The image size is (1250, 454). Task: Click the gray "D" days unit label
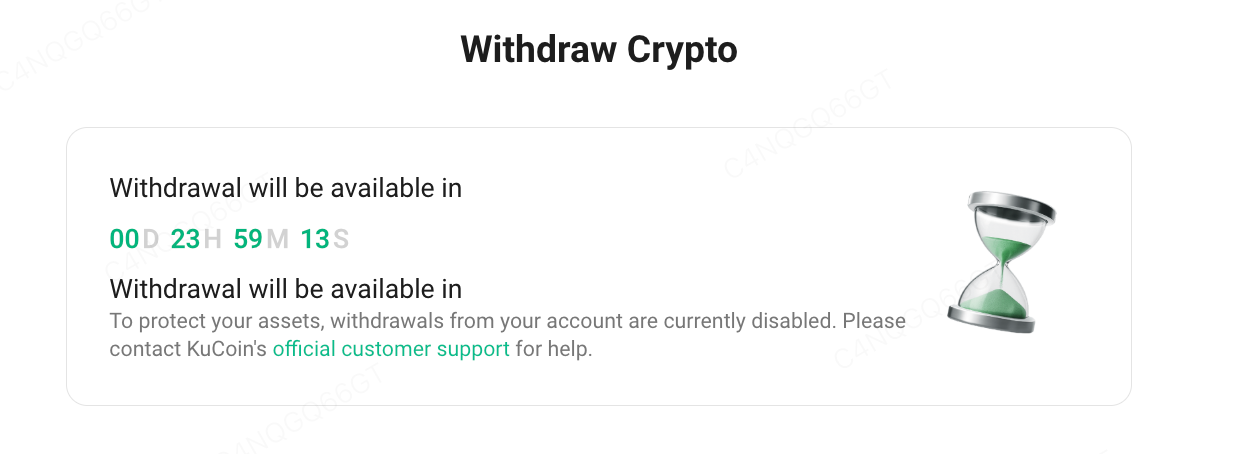[x=151, y=239]
